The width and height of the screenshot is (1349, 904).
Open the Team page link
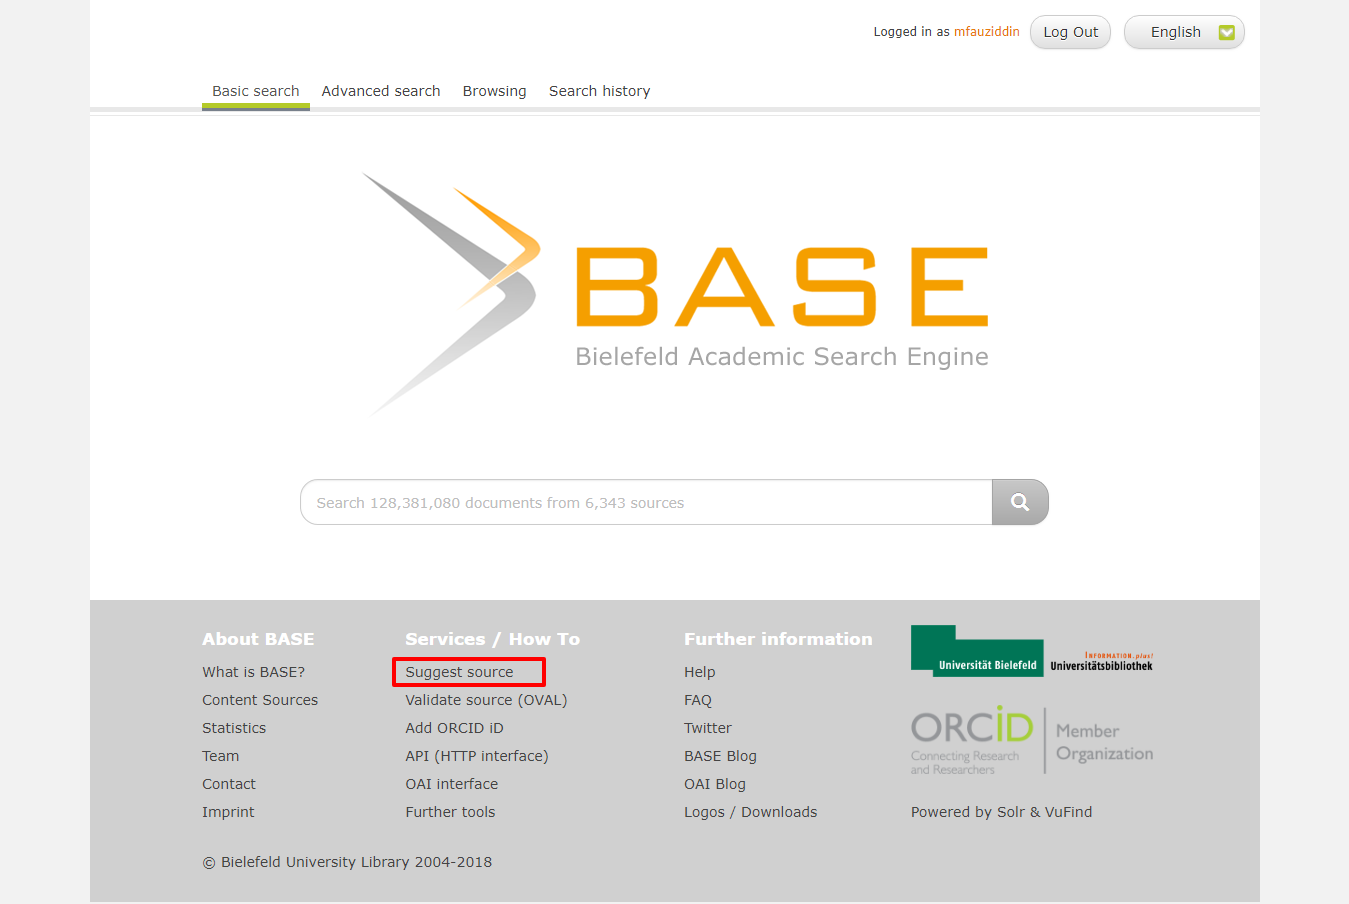pyautogui.click(x=220, y=756)
